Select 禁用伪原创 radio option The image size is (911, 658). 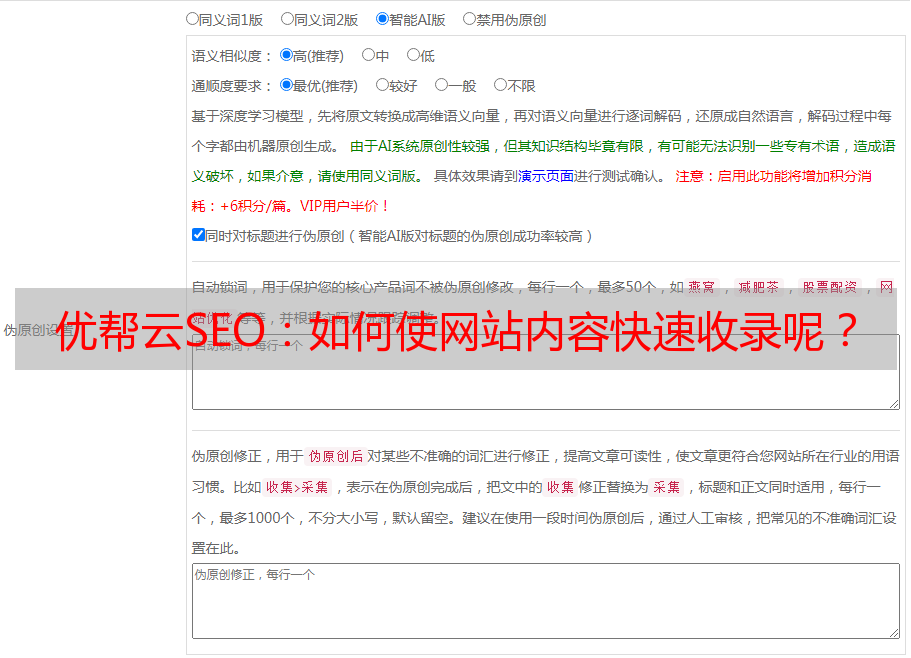[x=469, y=19]
